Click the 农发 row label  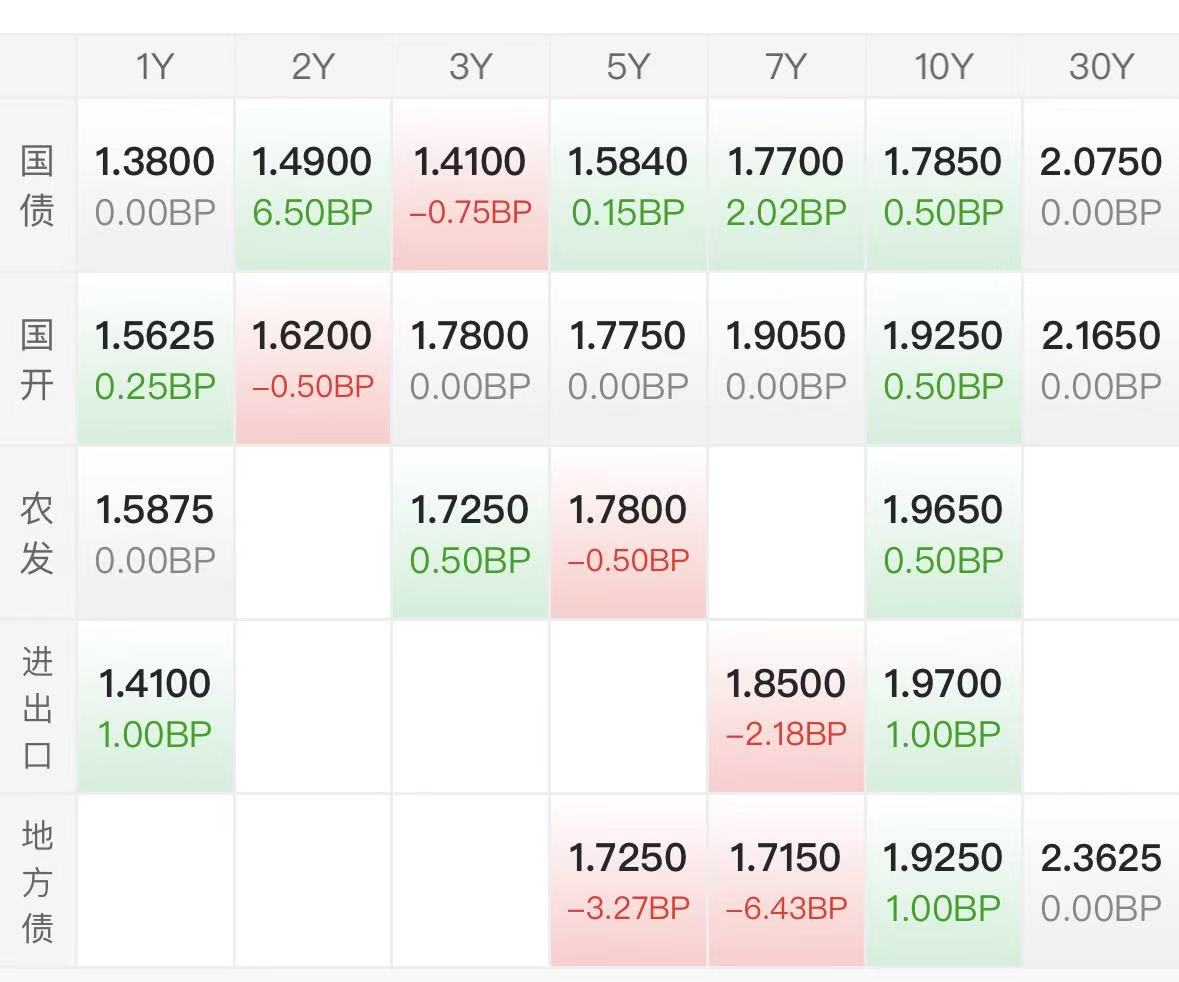click(x=37, y=534)
